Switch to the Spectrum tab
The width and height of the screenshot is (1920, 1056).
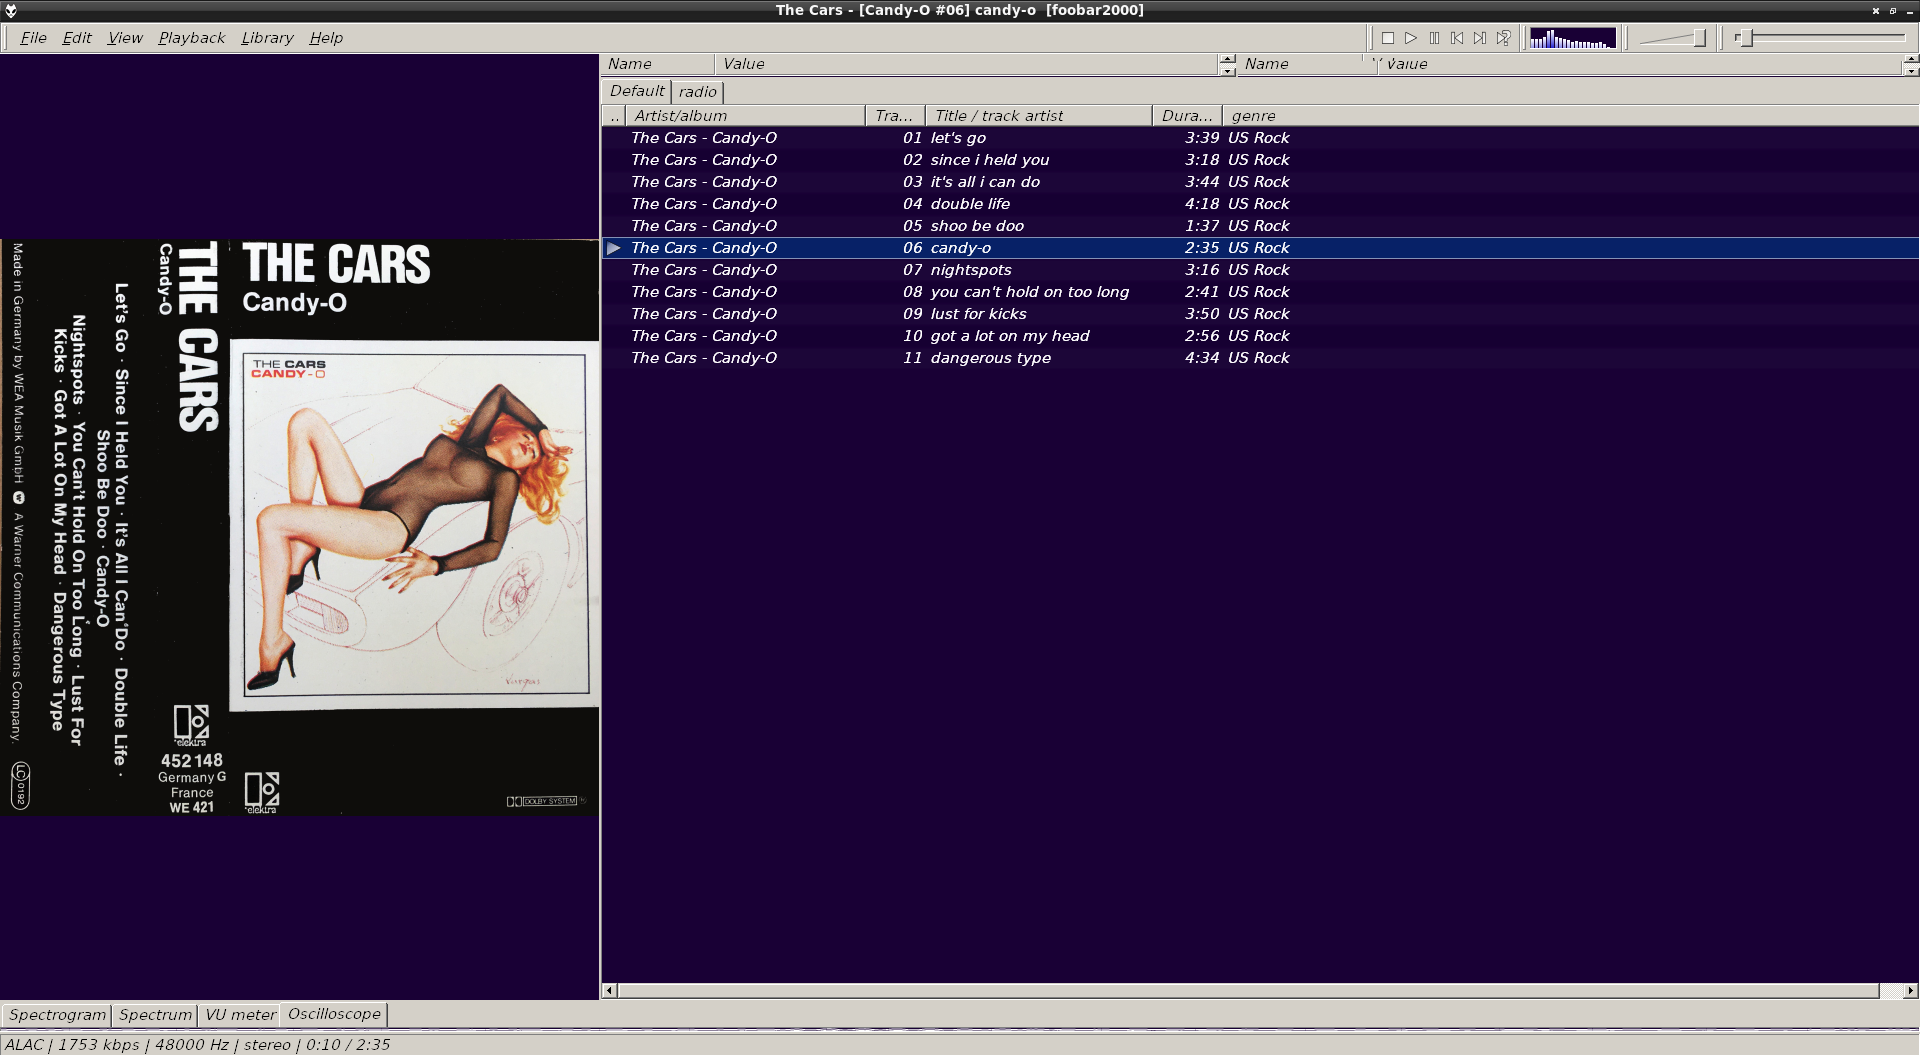155,1015
